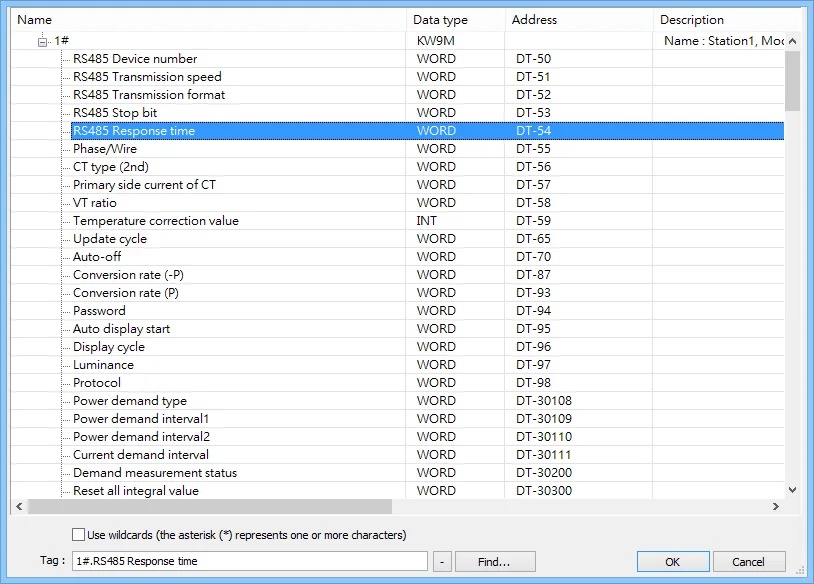Image resolution: width=814 pixels, height=584 pixels.
Task: Select Current demand interval tag
Action: [x=141, y=455]
